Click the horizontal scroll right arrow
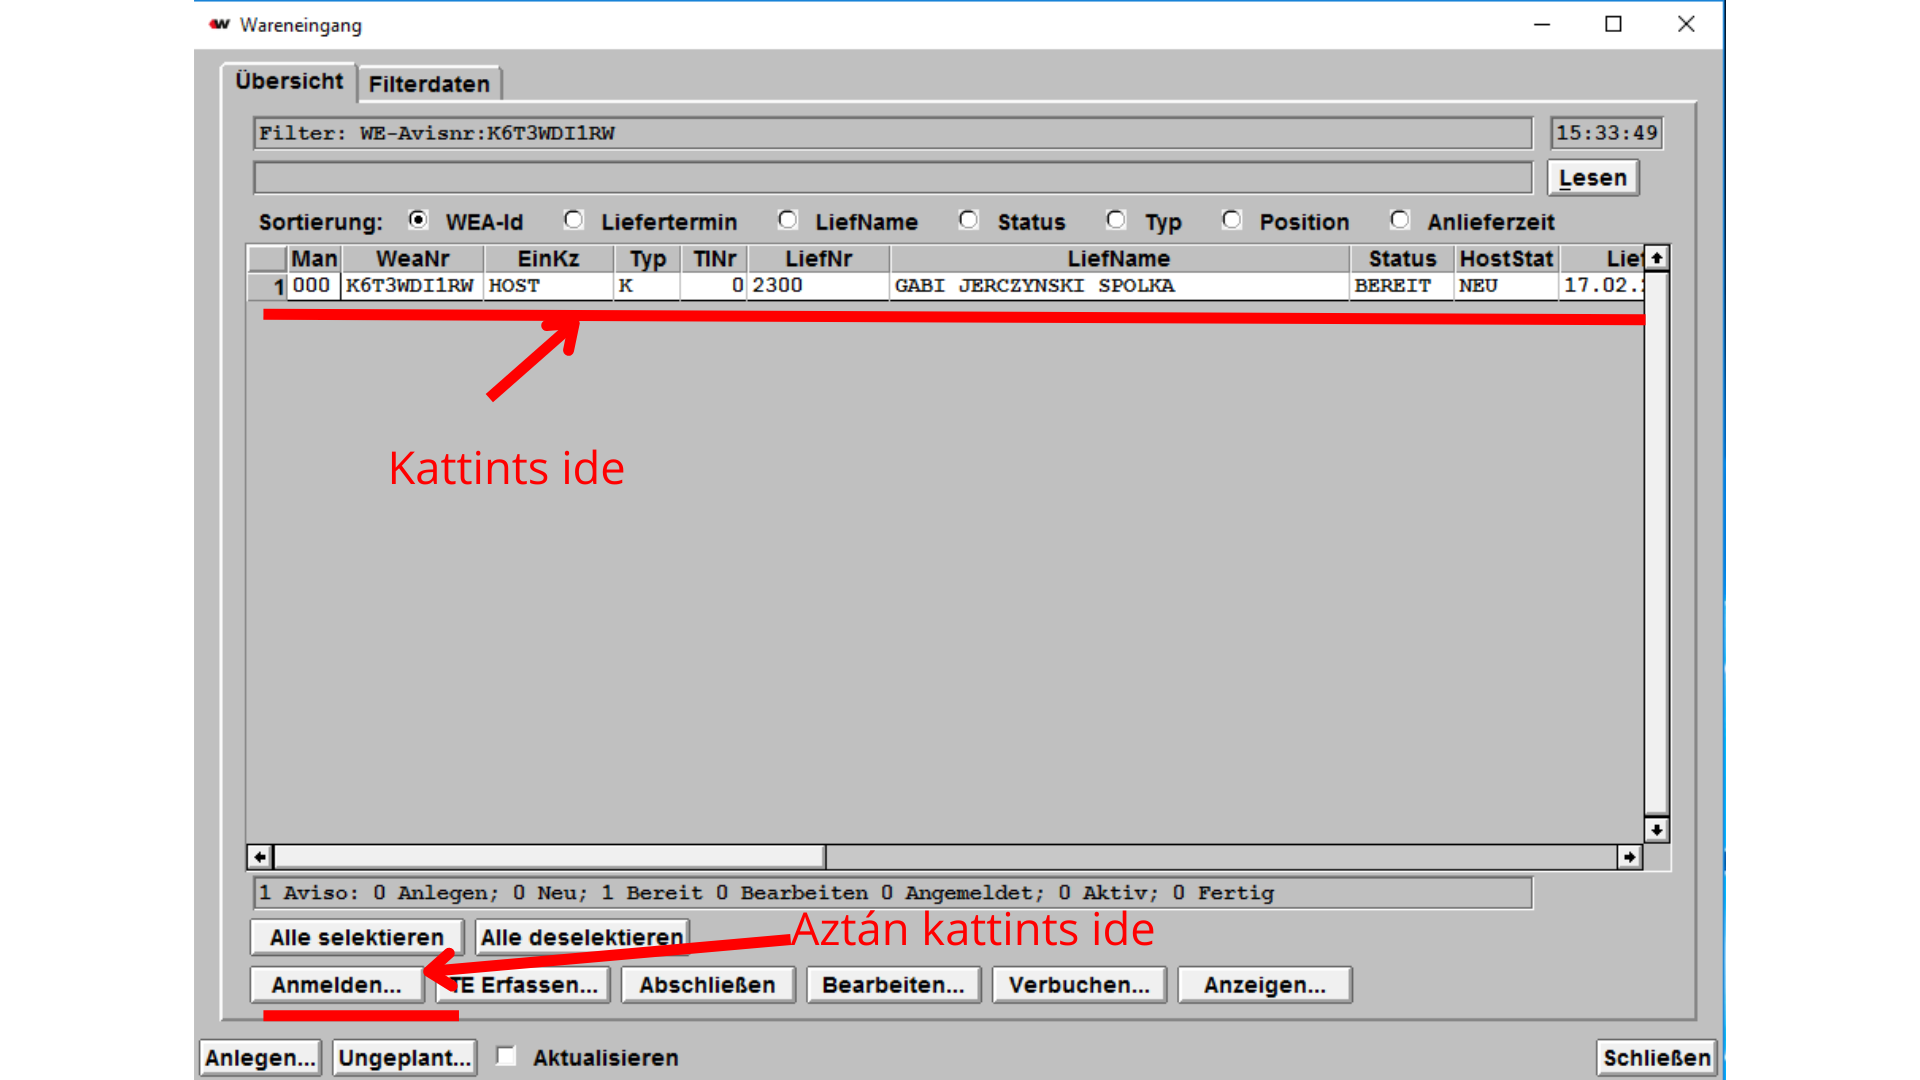This screenshot has width=1920, height=1080. pyautogui.click(x=1630, y=857)
